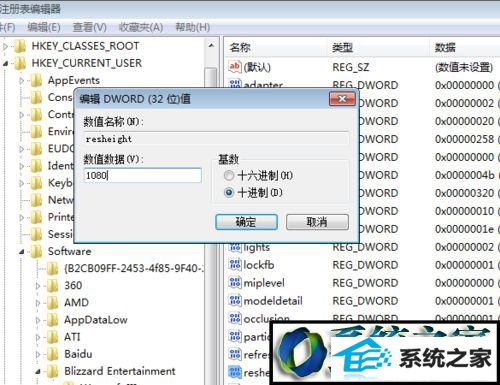Click the ATI folder icon
The image size is (500, 385).
(52, 337)
